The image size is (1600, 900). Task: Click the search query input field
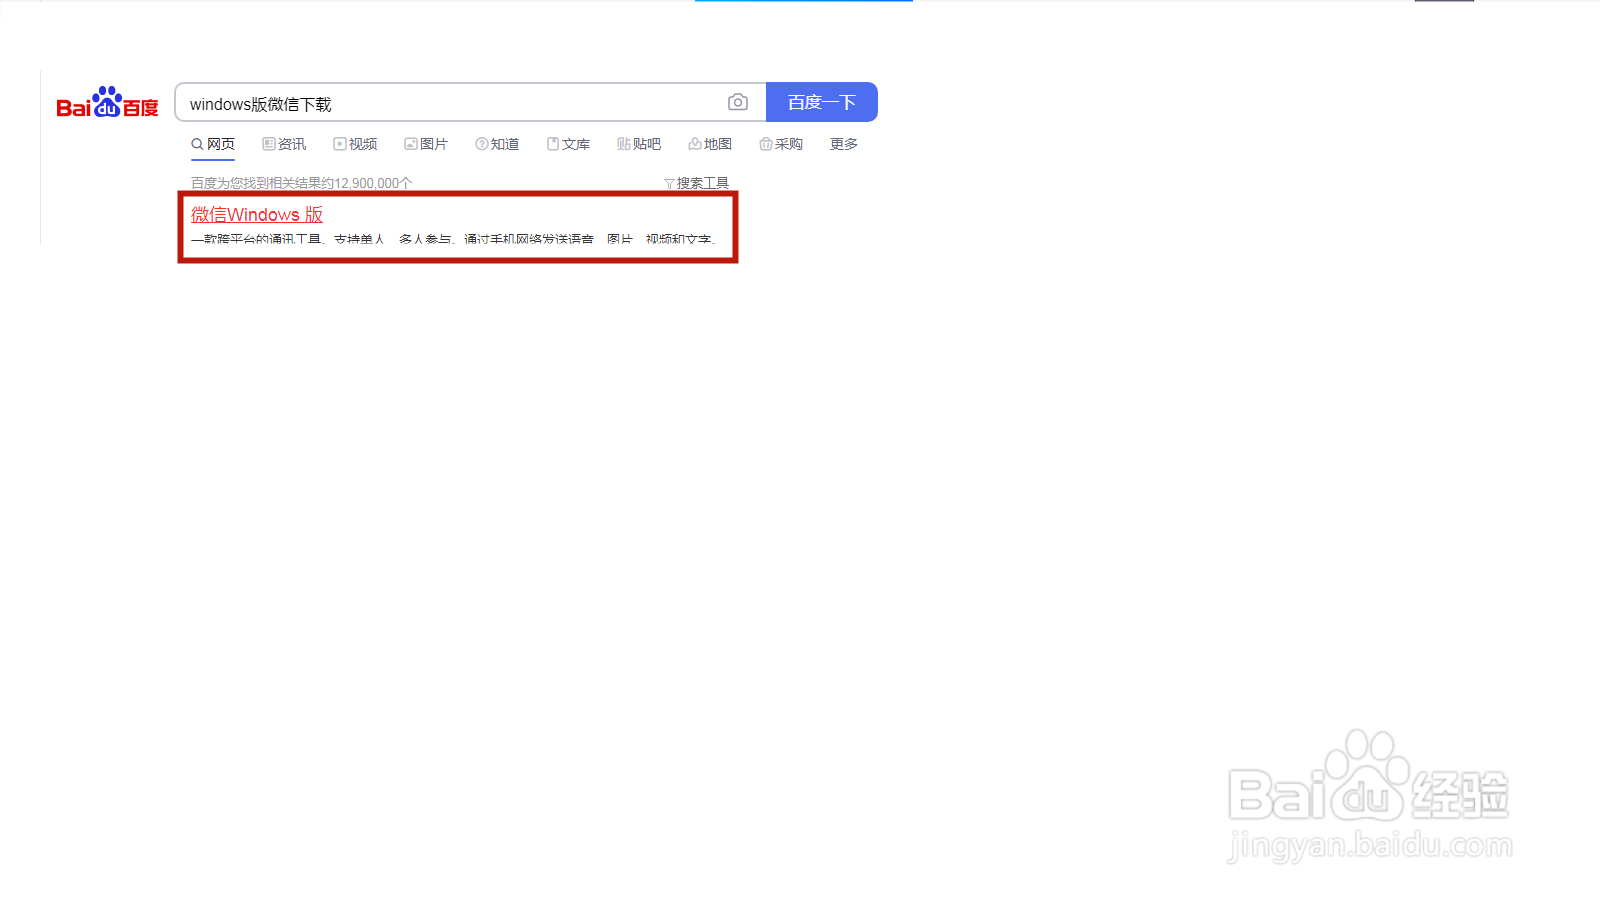450,103
